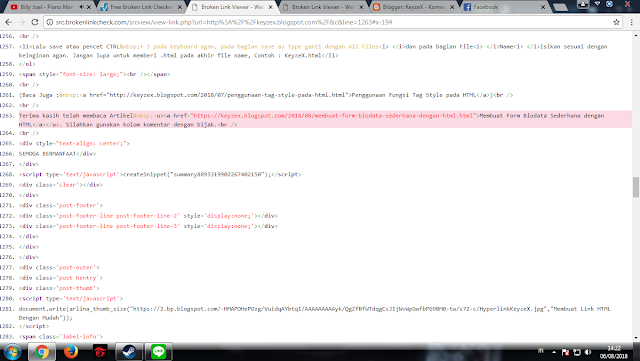Click the page vertical scrollbar thumb
The image size is (640, 361).
tap(636, 187)
